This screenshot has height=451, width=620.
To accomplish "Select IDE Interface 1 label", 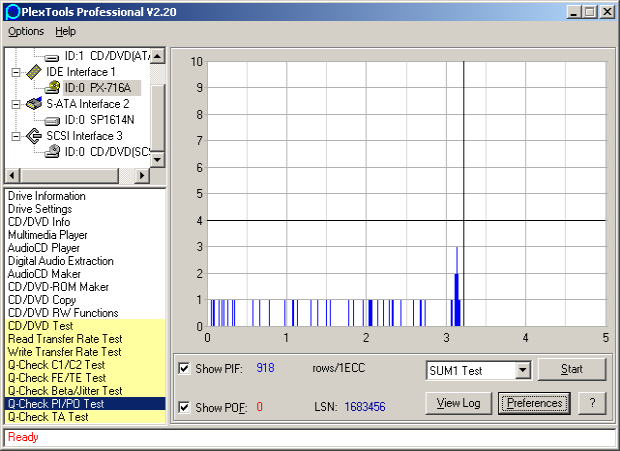I will (81, 72).
